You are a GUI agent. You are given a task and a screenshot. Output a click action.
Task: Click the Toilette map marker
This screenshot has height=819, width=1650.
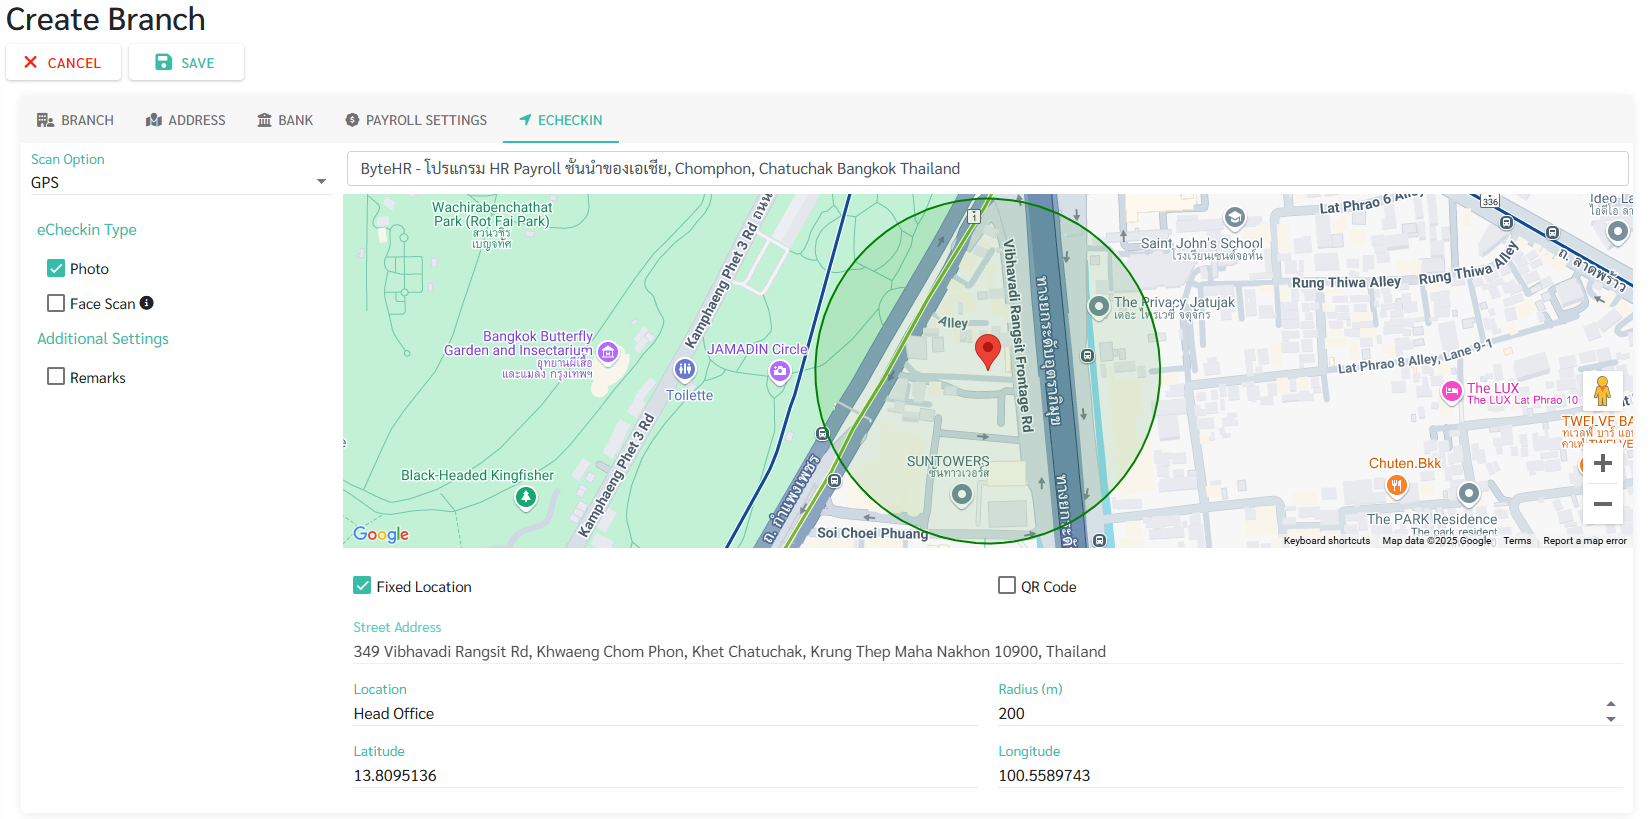coord(685,369)
